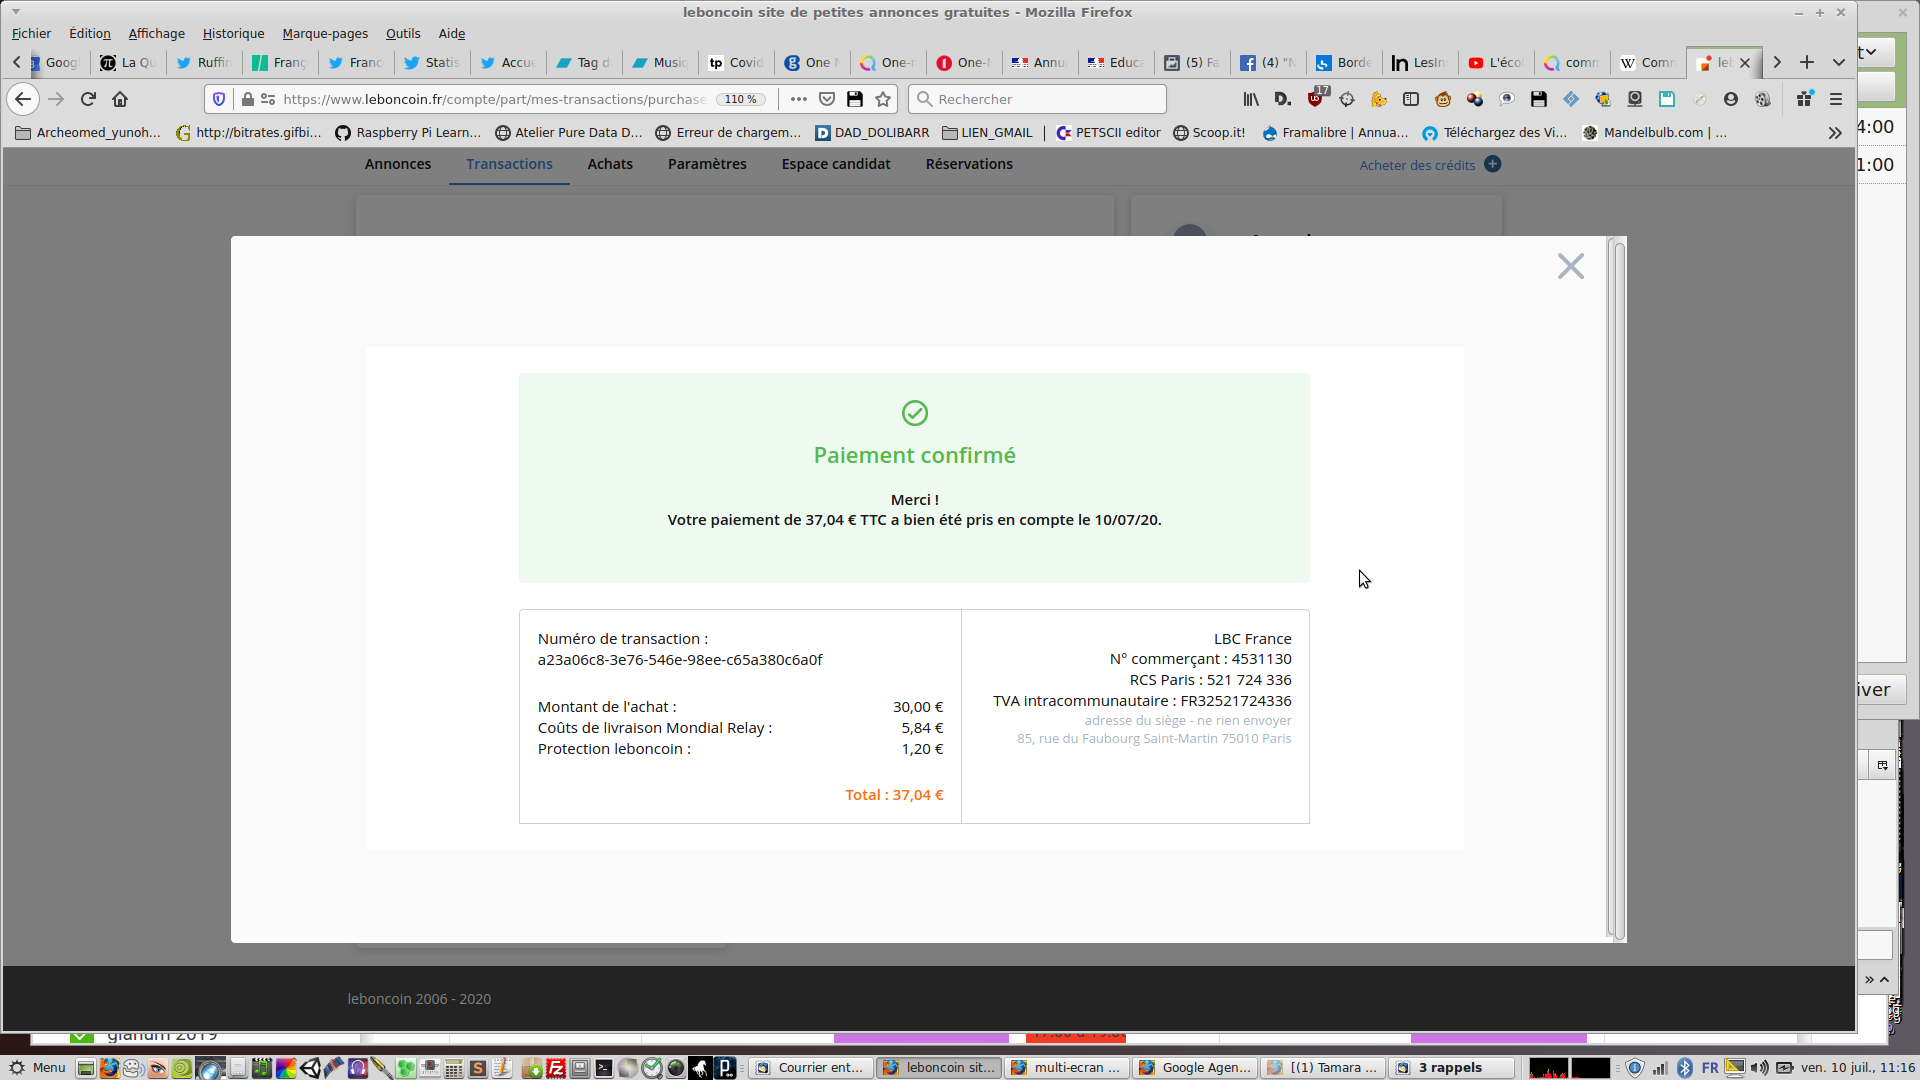Open the page actions three-dots menu
This screenshot has width=1920, height=1080.
tap(798, 99)
